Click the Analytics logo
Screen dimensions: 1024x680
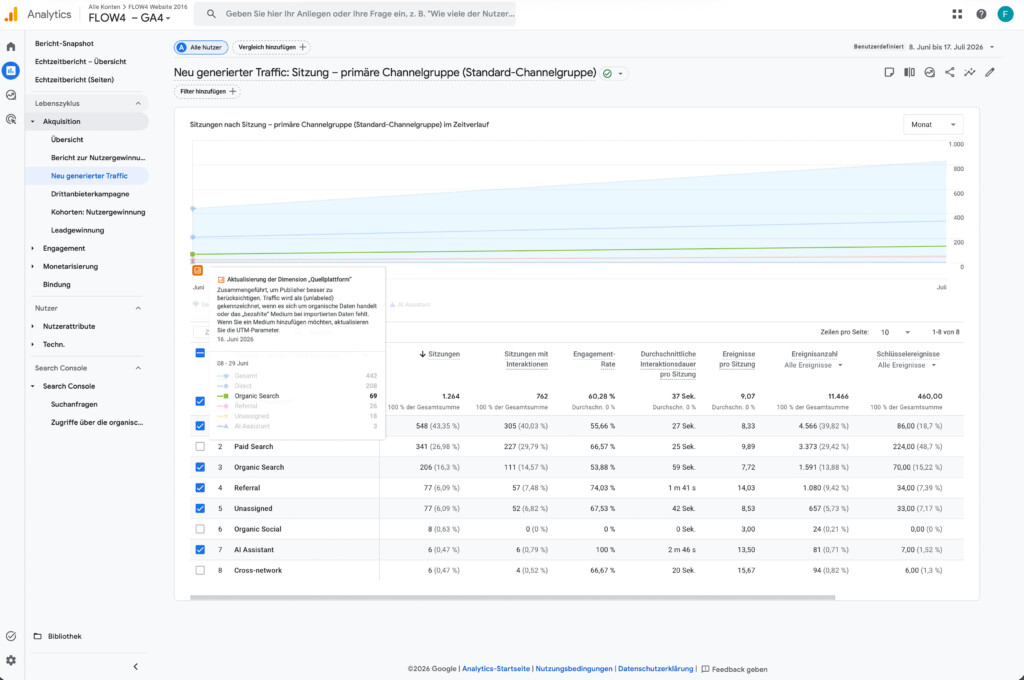pyautogui.click(x=11, y=14)
